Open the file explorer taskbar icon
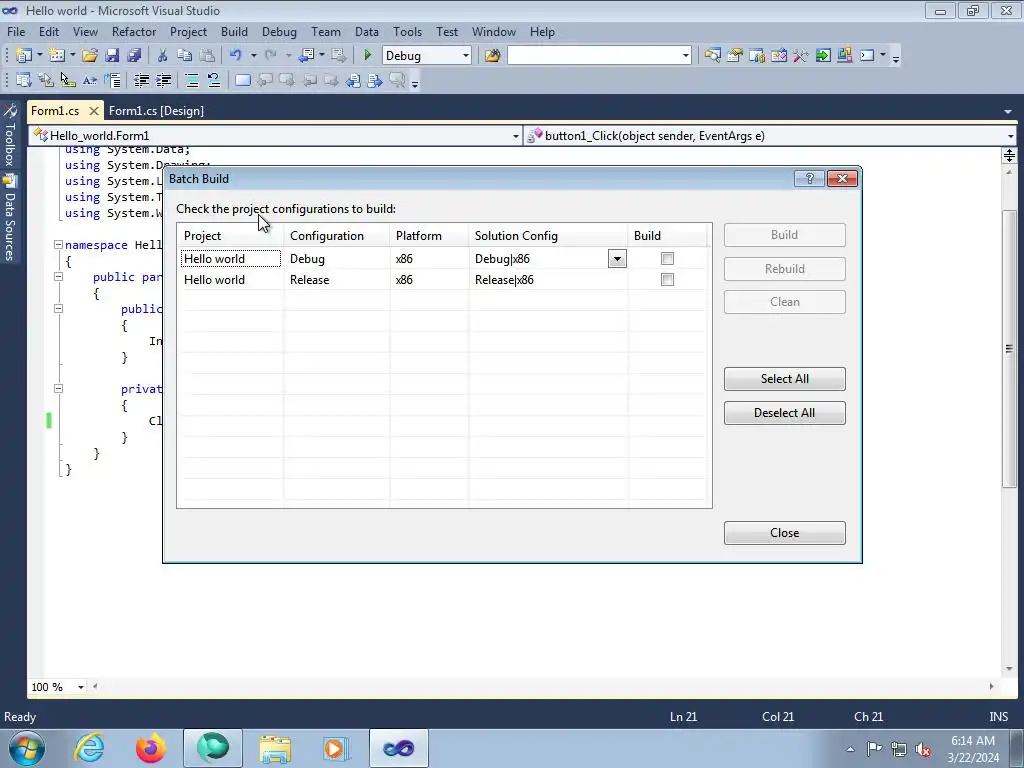Viewport: 1024px width, 768px height. (x=275, y=748)
